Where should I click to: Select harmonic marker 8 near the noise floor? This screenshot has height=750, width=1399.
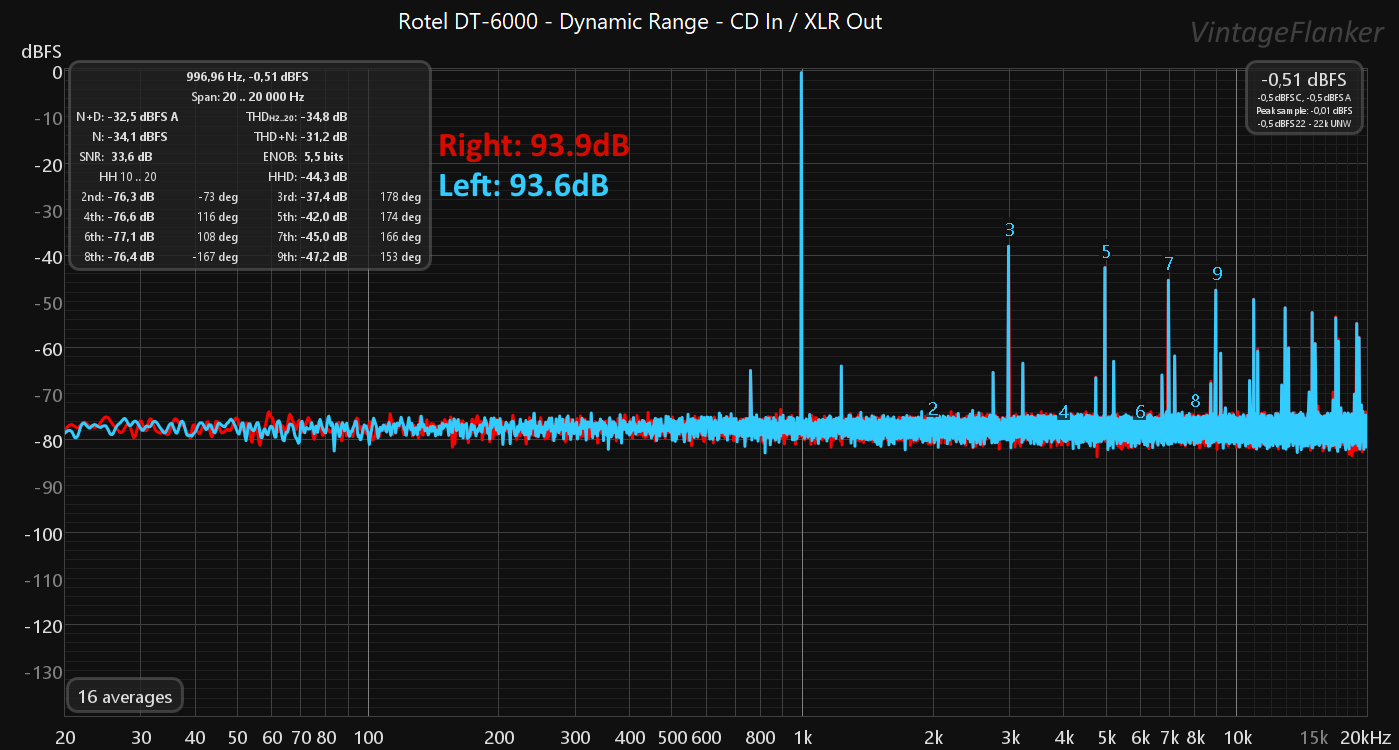point(1195,401)
